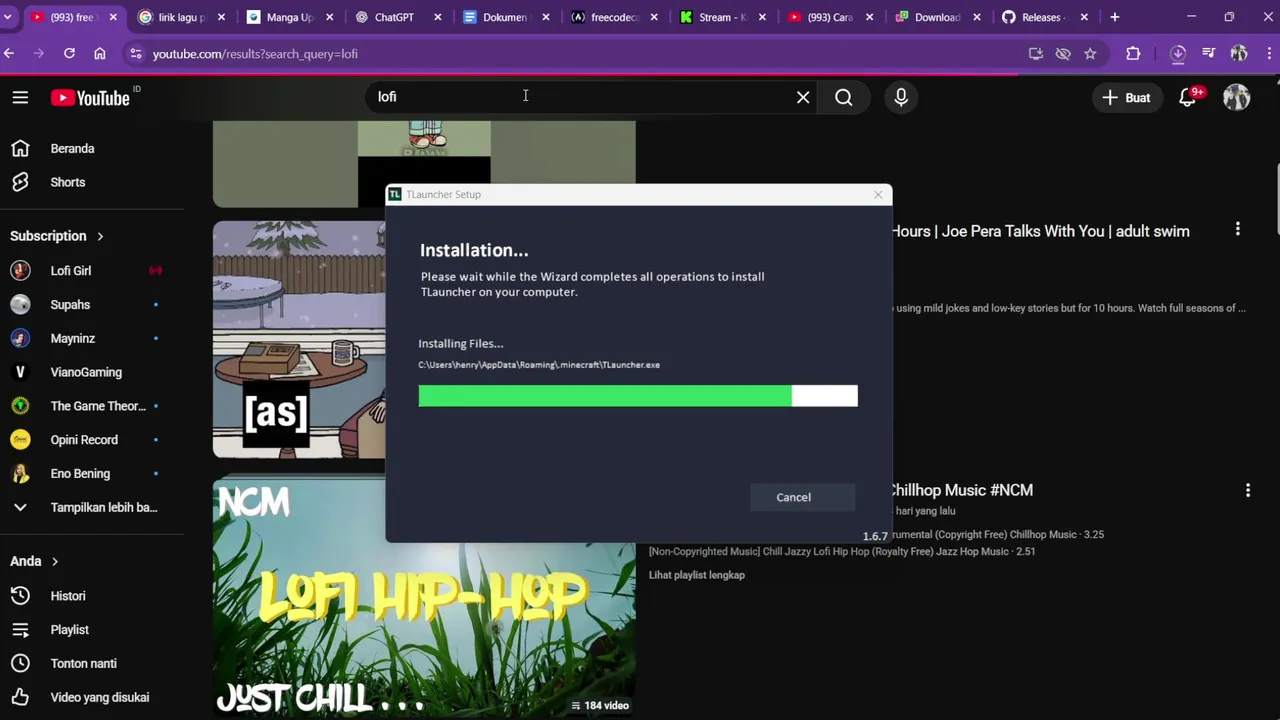
Task: Open the browser extensions puzzle icon
Action: [1133, 54]
